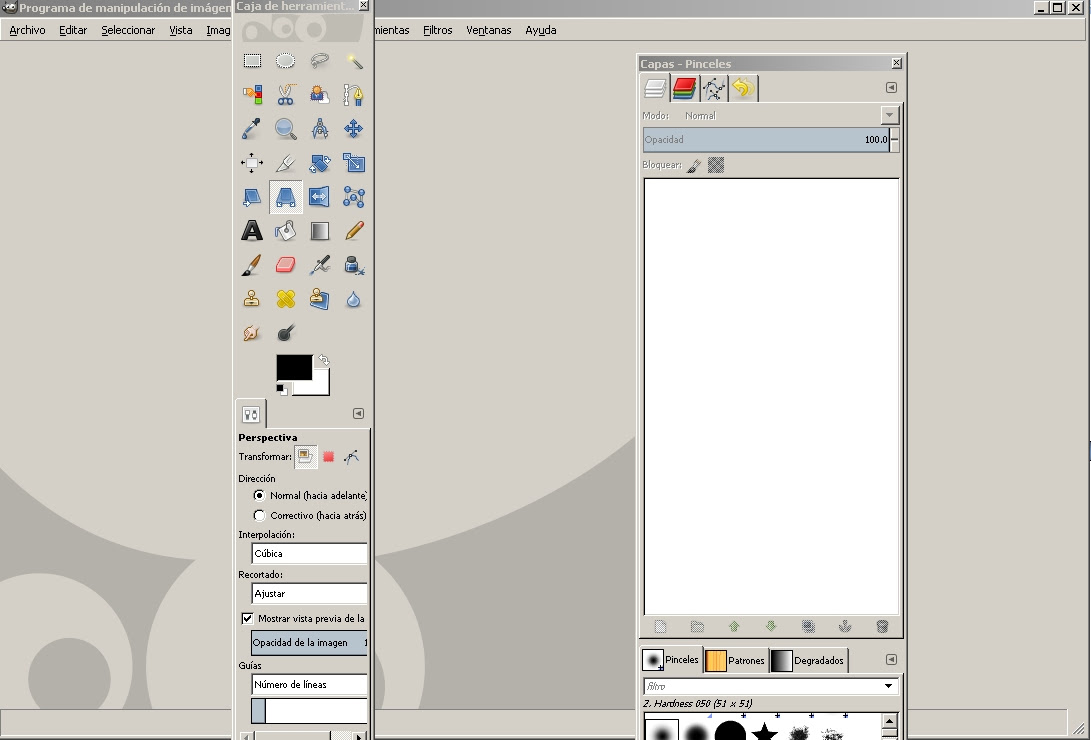Set Transformar to selection mode
Screen dimensions: 1091x740
(328, 456)
